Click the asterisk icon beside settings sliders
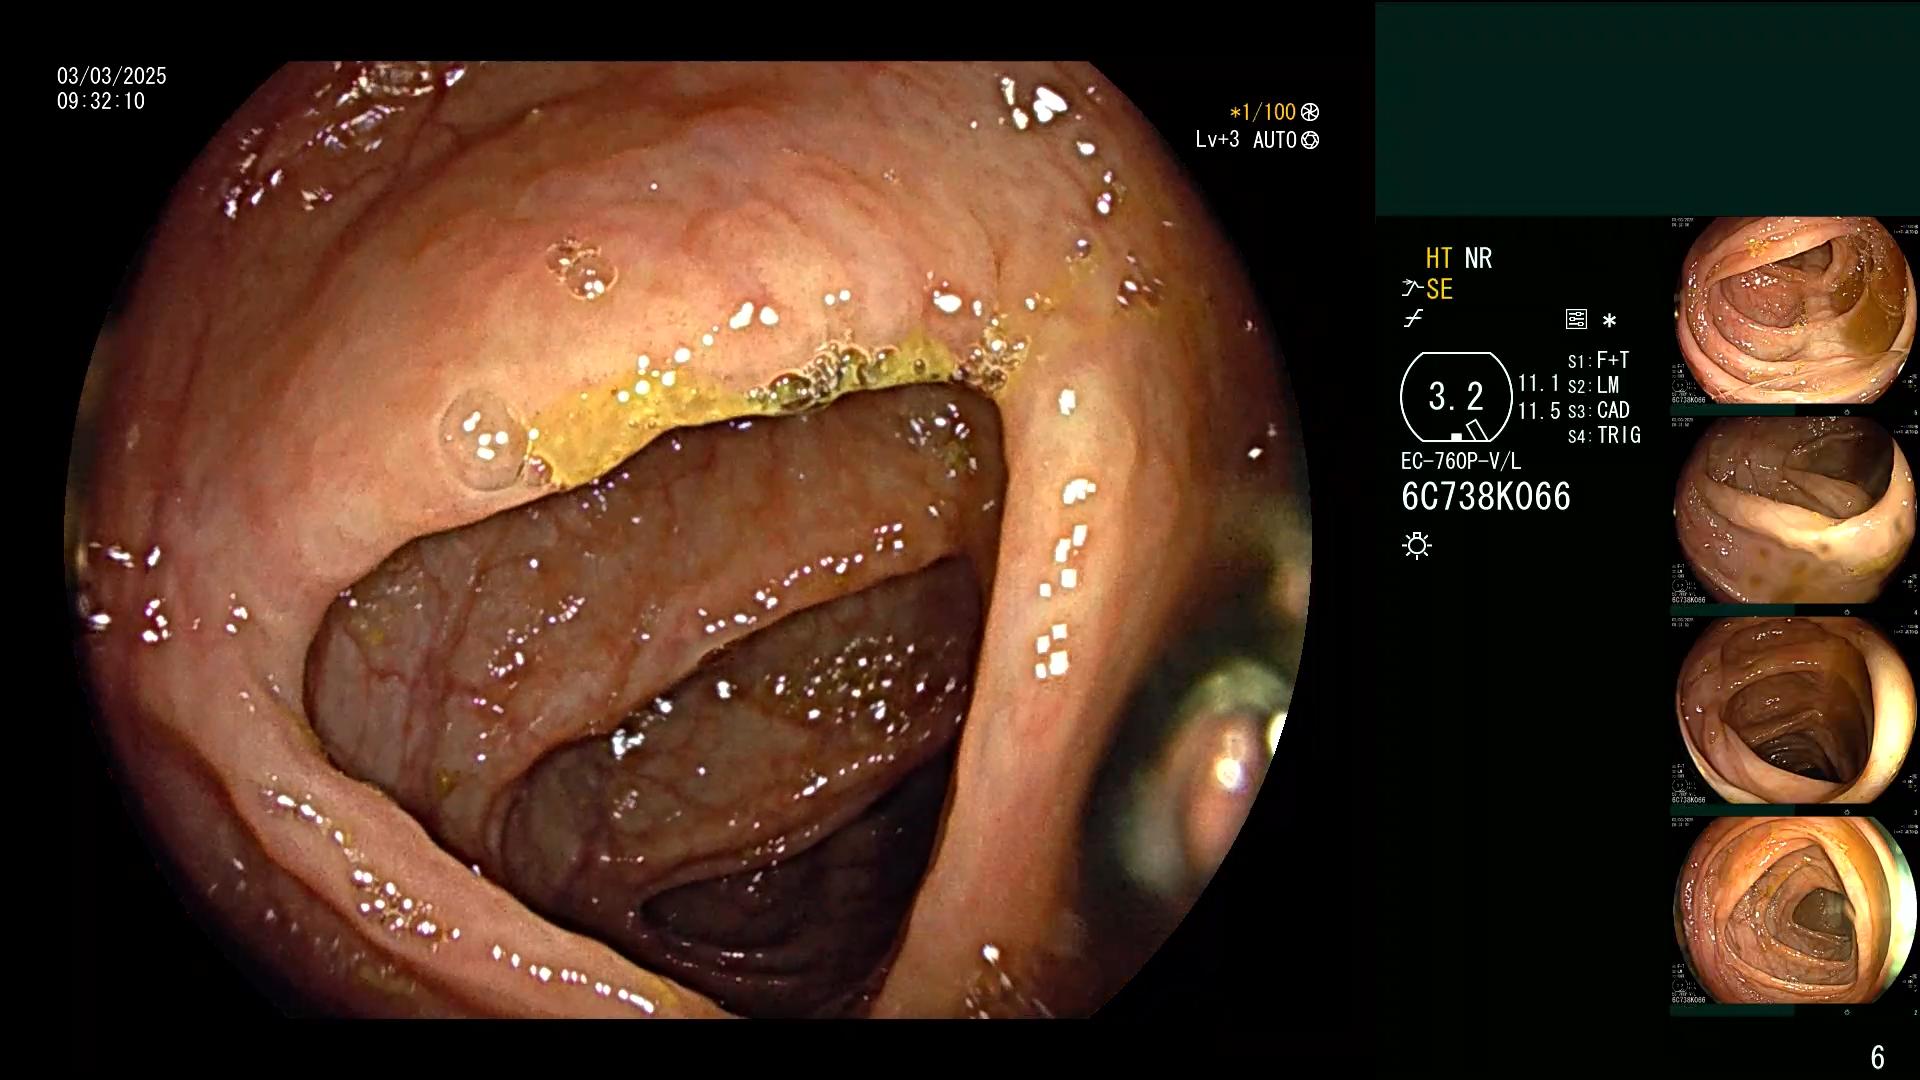1920x1080 pixels. pyautogui.click(x=1609, y=320)
